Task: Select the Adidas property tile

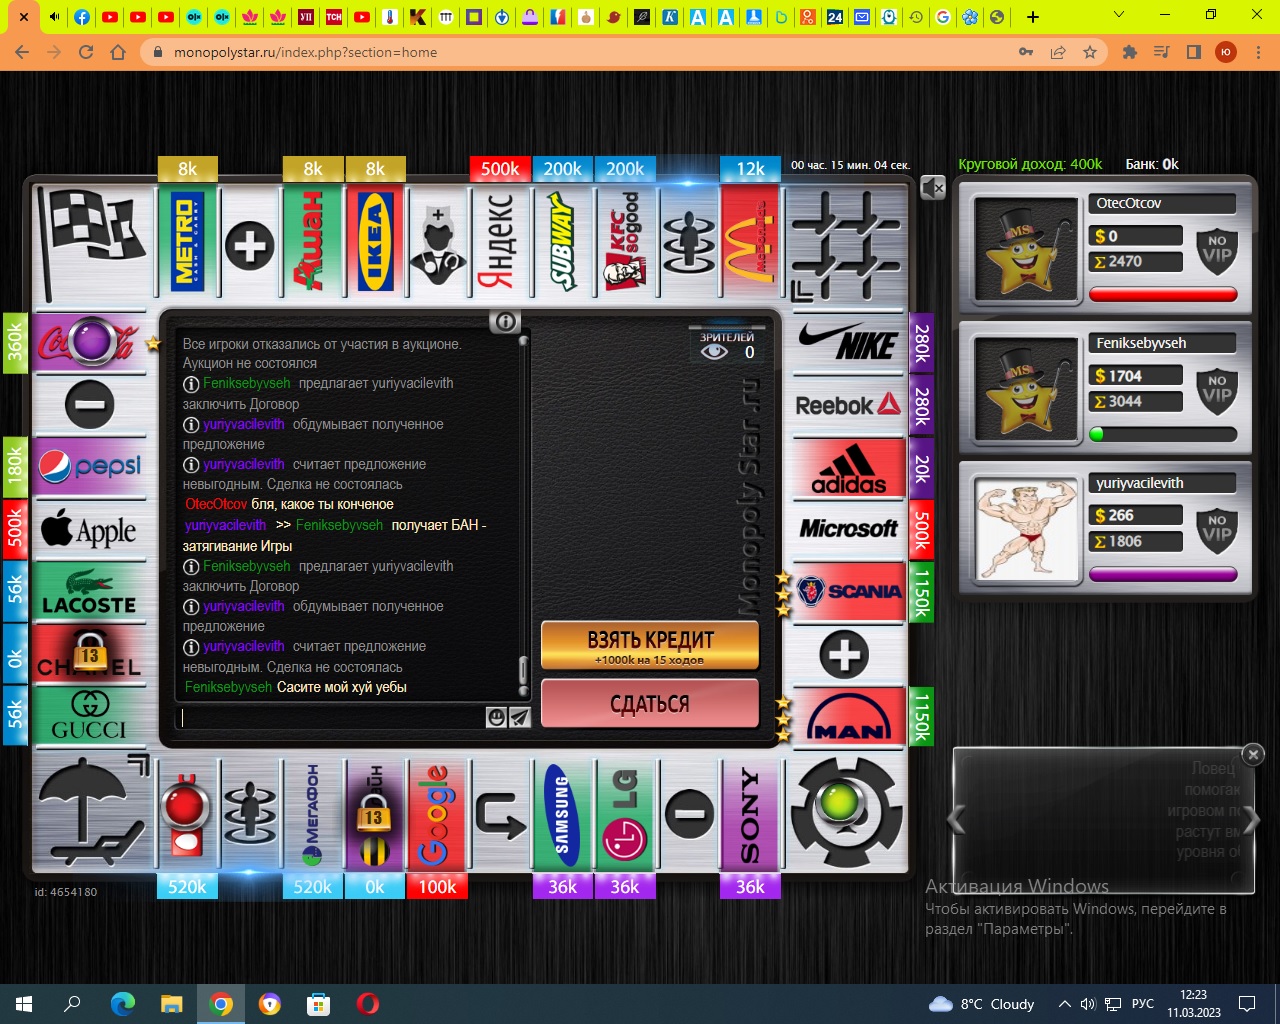Action: point(848,468)
